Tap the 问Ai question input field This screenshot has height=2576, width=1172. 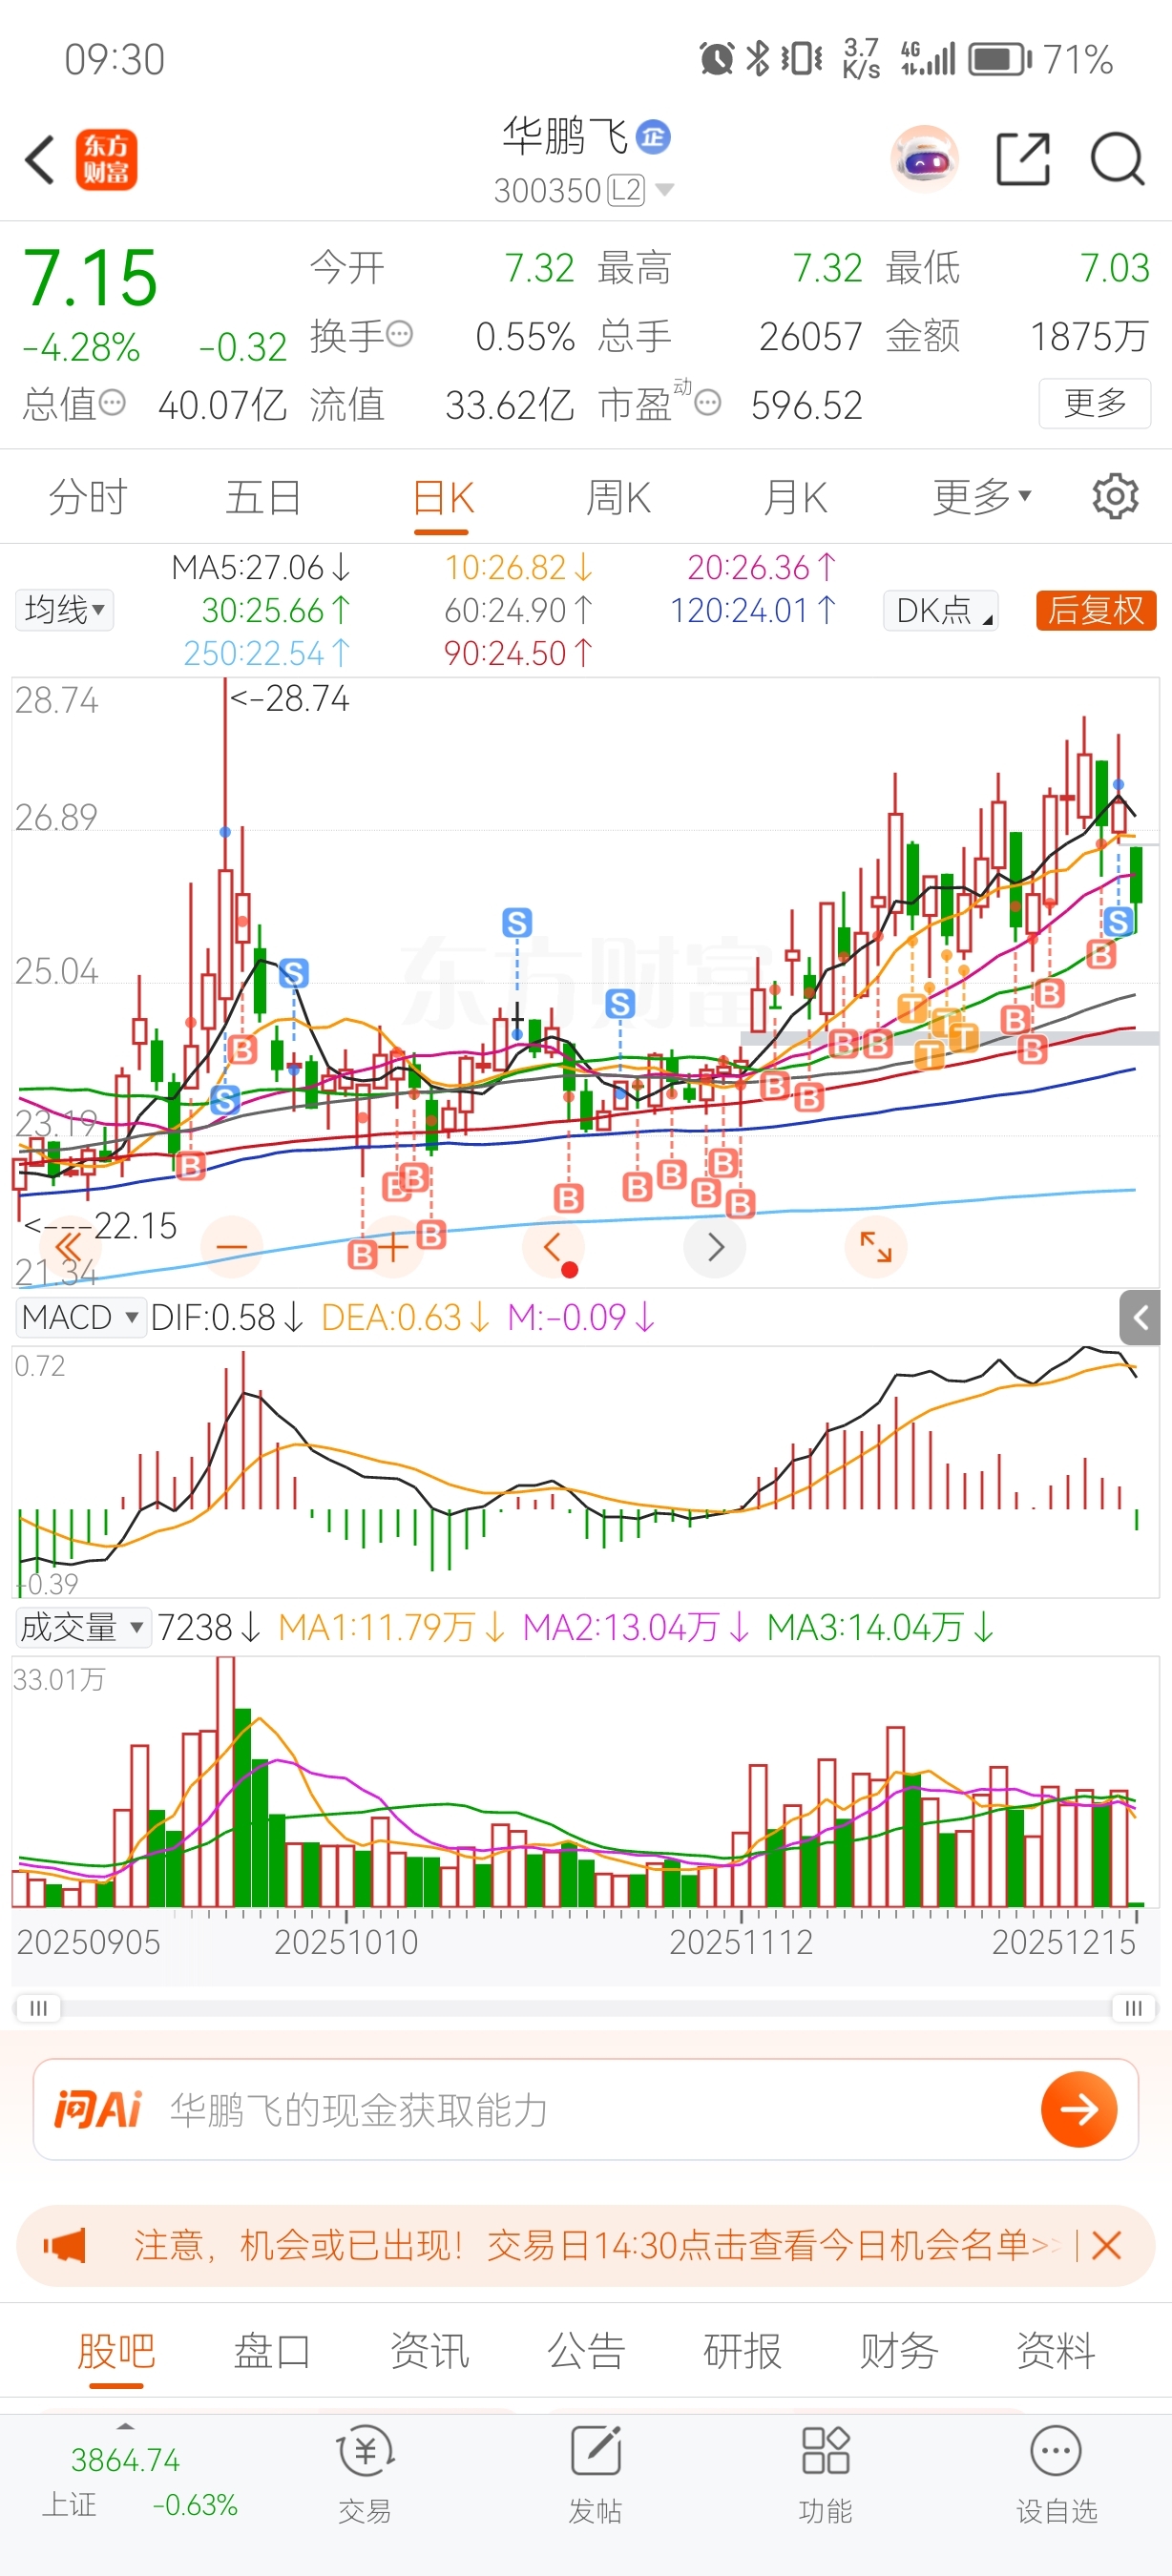coord(586,2110)
